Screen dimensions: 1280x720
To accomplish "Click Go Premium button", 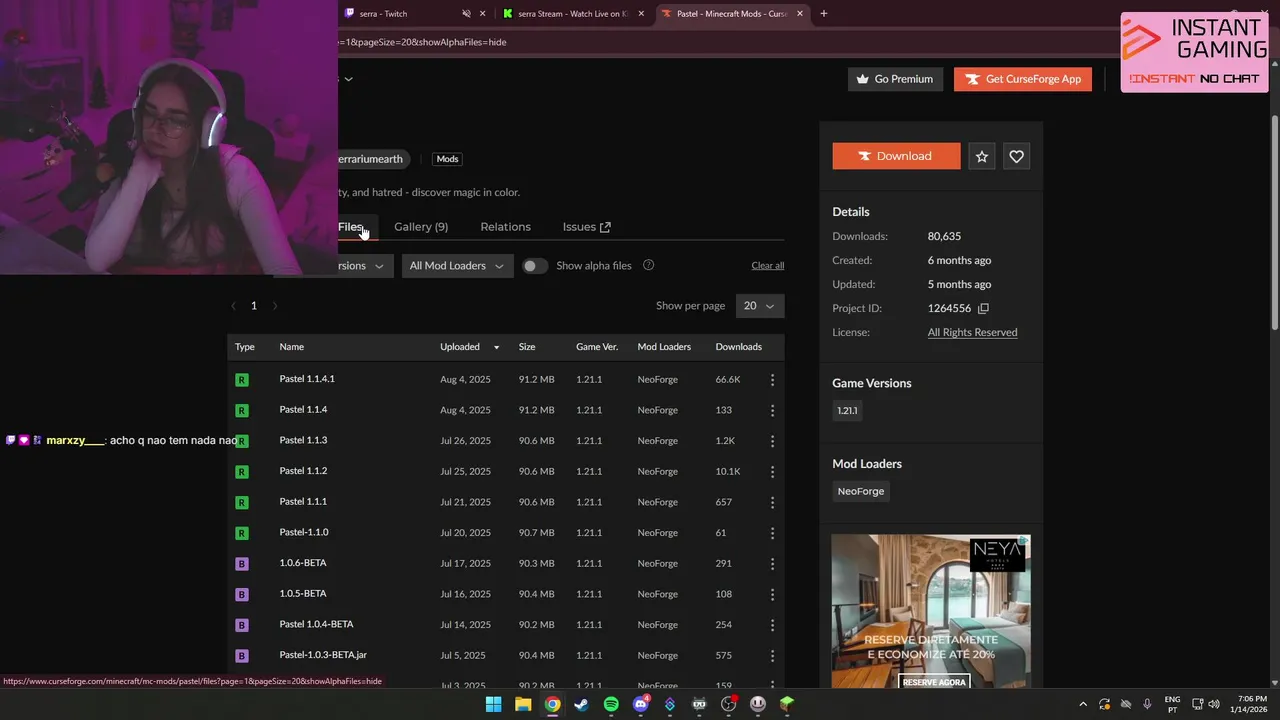I will coord(895,79).
